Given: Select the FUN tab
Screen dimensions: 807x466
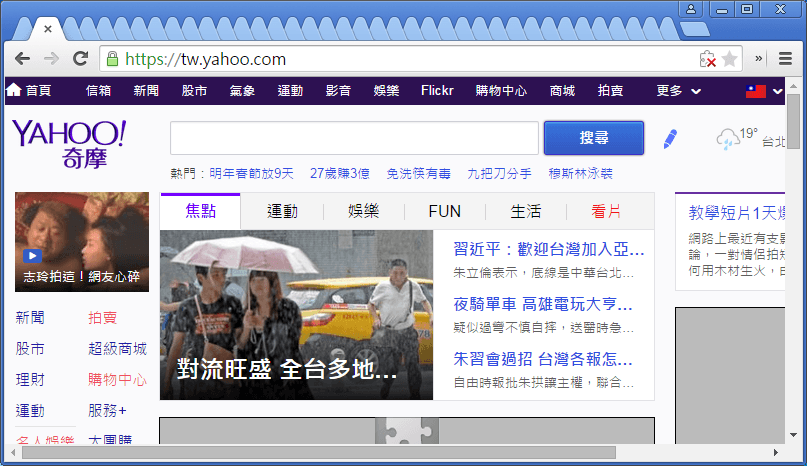Looking at the screenshot, I should (444, 211).
